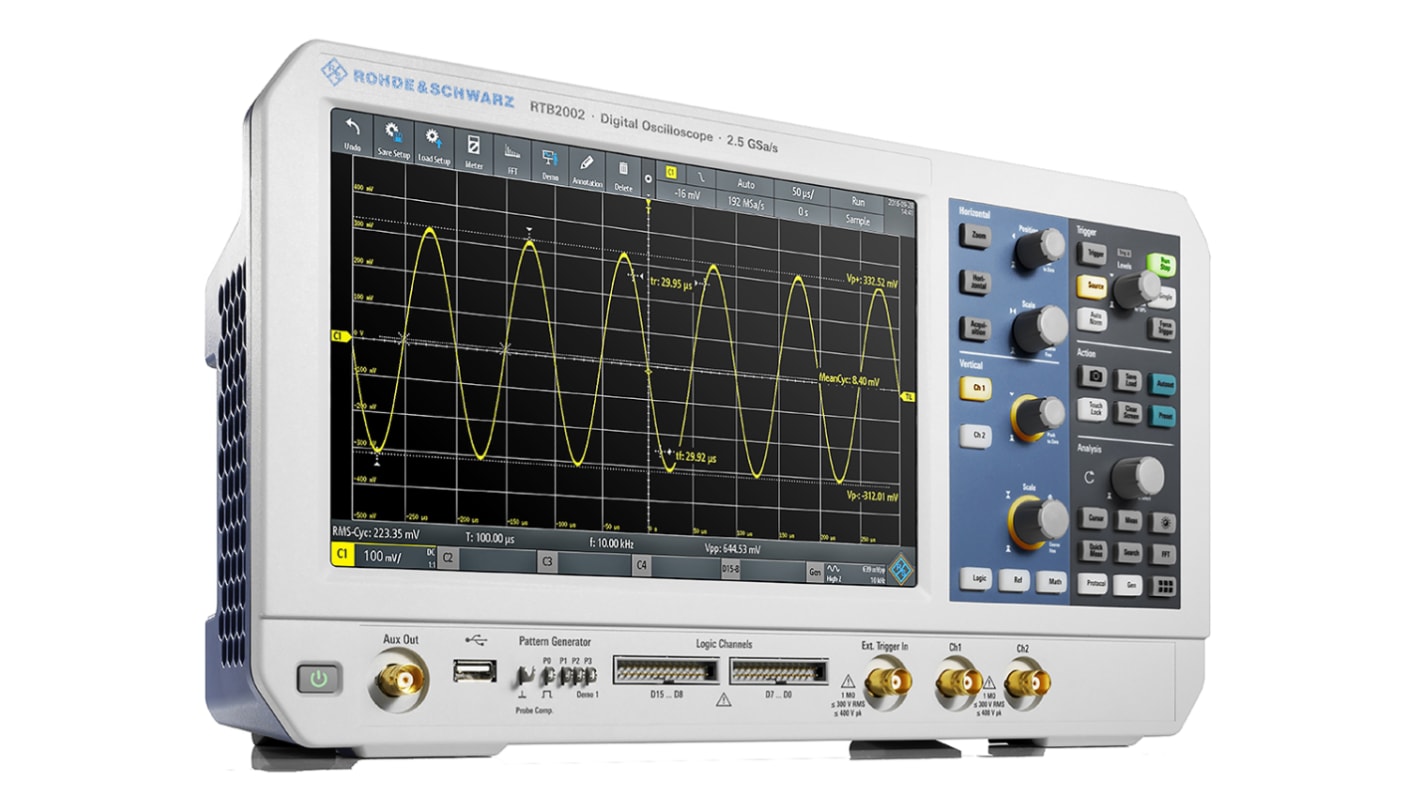Image resolution: width=1420 pixels, height=798 pixels.
Task: Toggle the Ch 2 channel key
Action: [x=976, y=435]
